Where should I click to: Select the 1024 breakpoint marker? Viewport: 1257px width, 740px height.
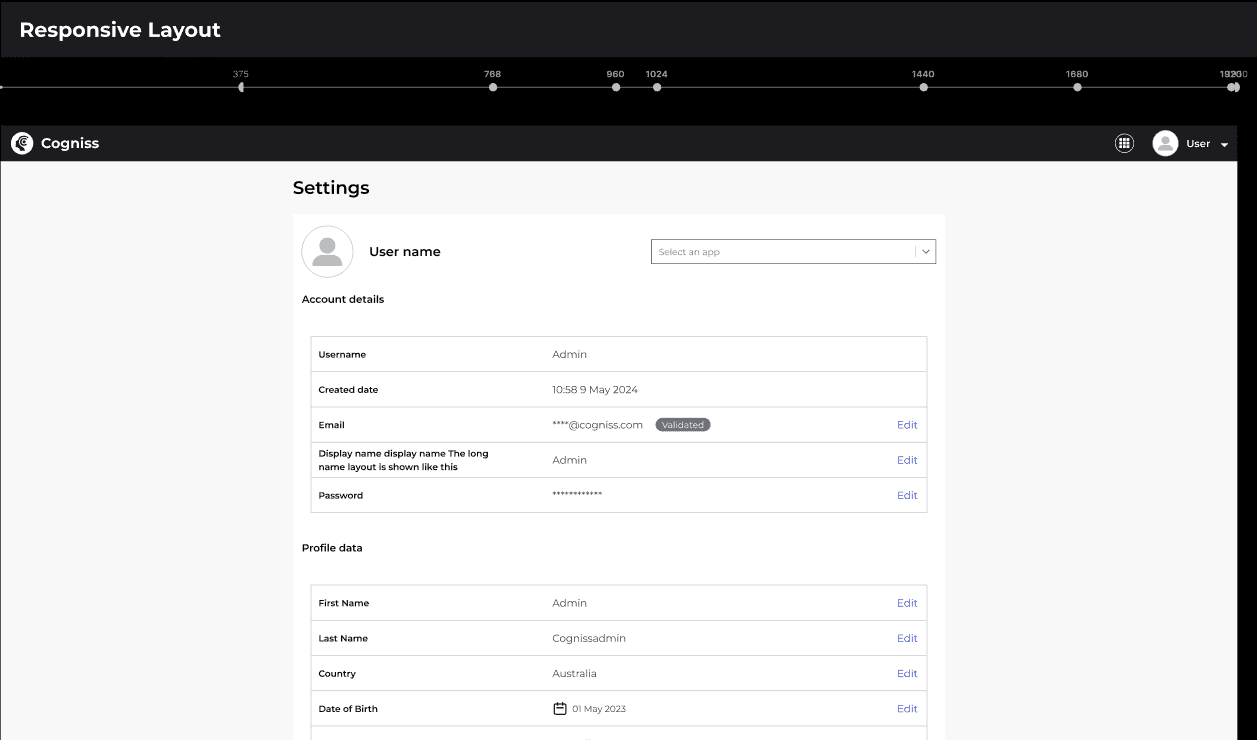click(657, 87)
